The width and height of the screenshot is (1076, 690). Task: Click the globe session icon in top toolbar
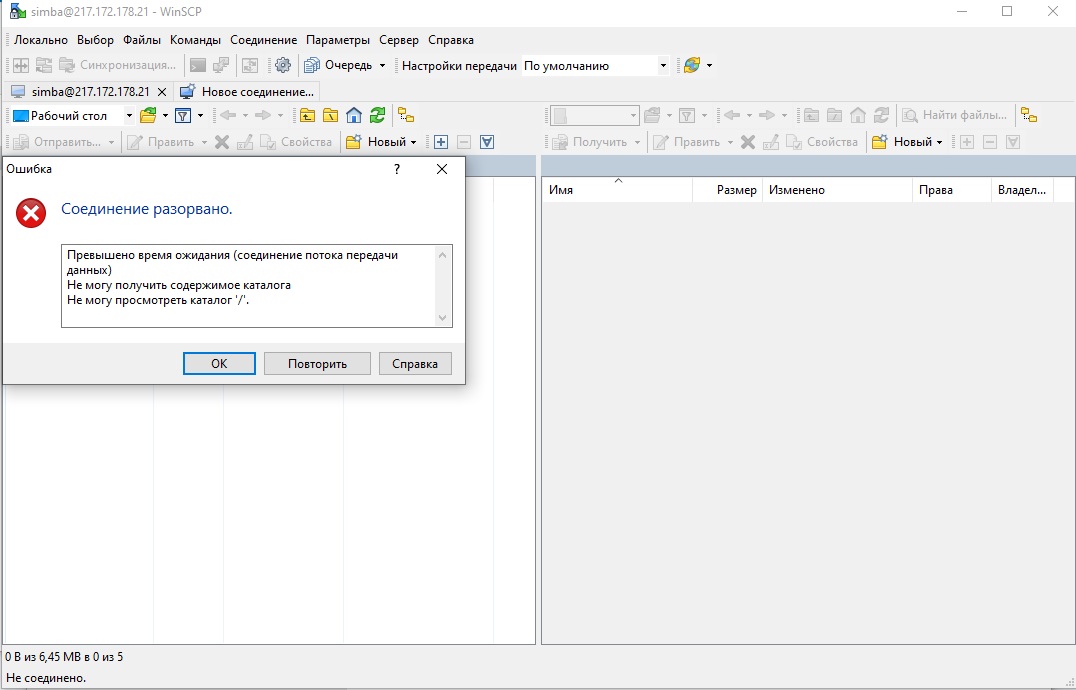tap(691, 66)
